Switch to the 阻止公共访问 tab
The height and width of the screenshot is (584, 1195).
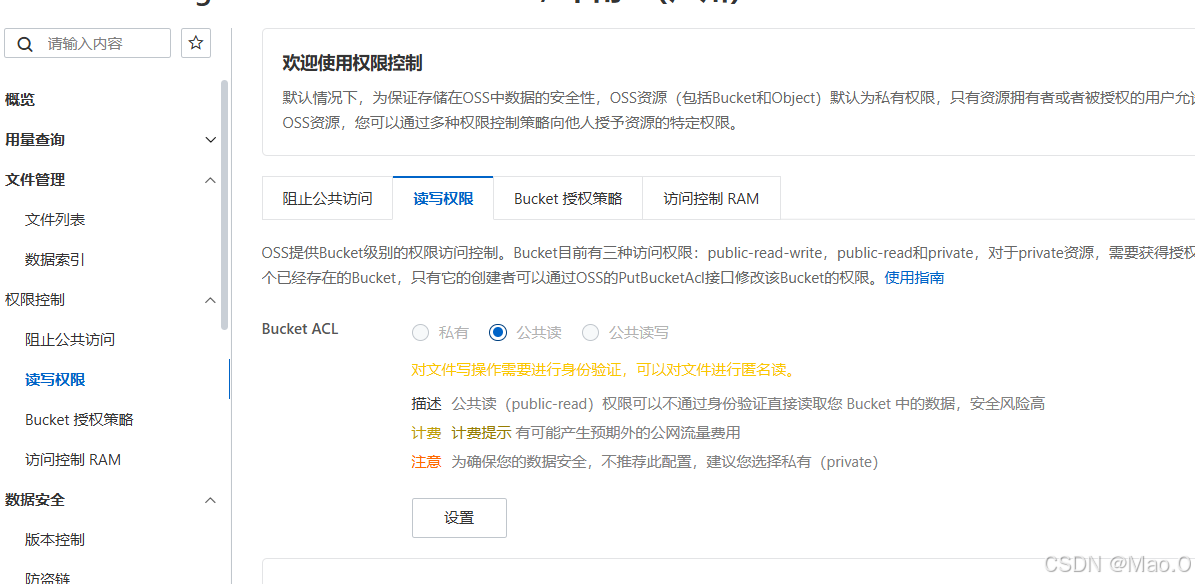(x=328, y=198)
